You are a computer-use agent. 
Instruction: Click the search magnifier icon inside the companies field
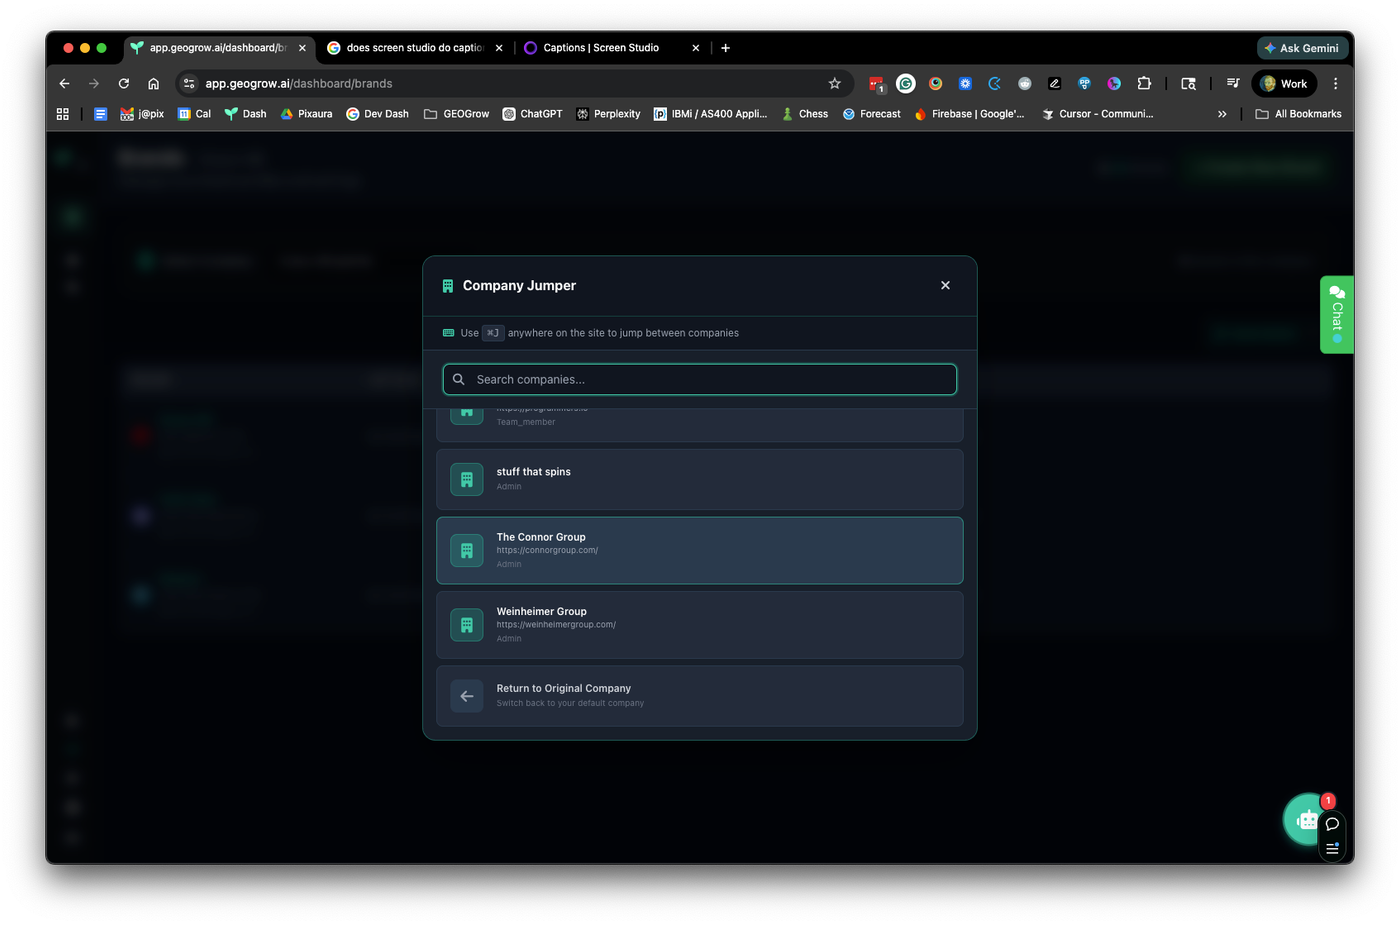click(x=458, y=379)
